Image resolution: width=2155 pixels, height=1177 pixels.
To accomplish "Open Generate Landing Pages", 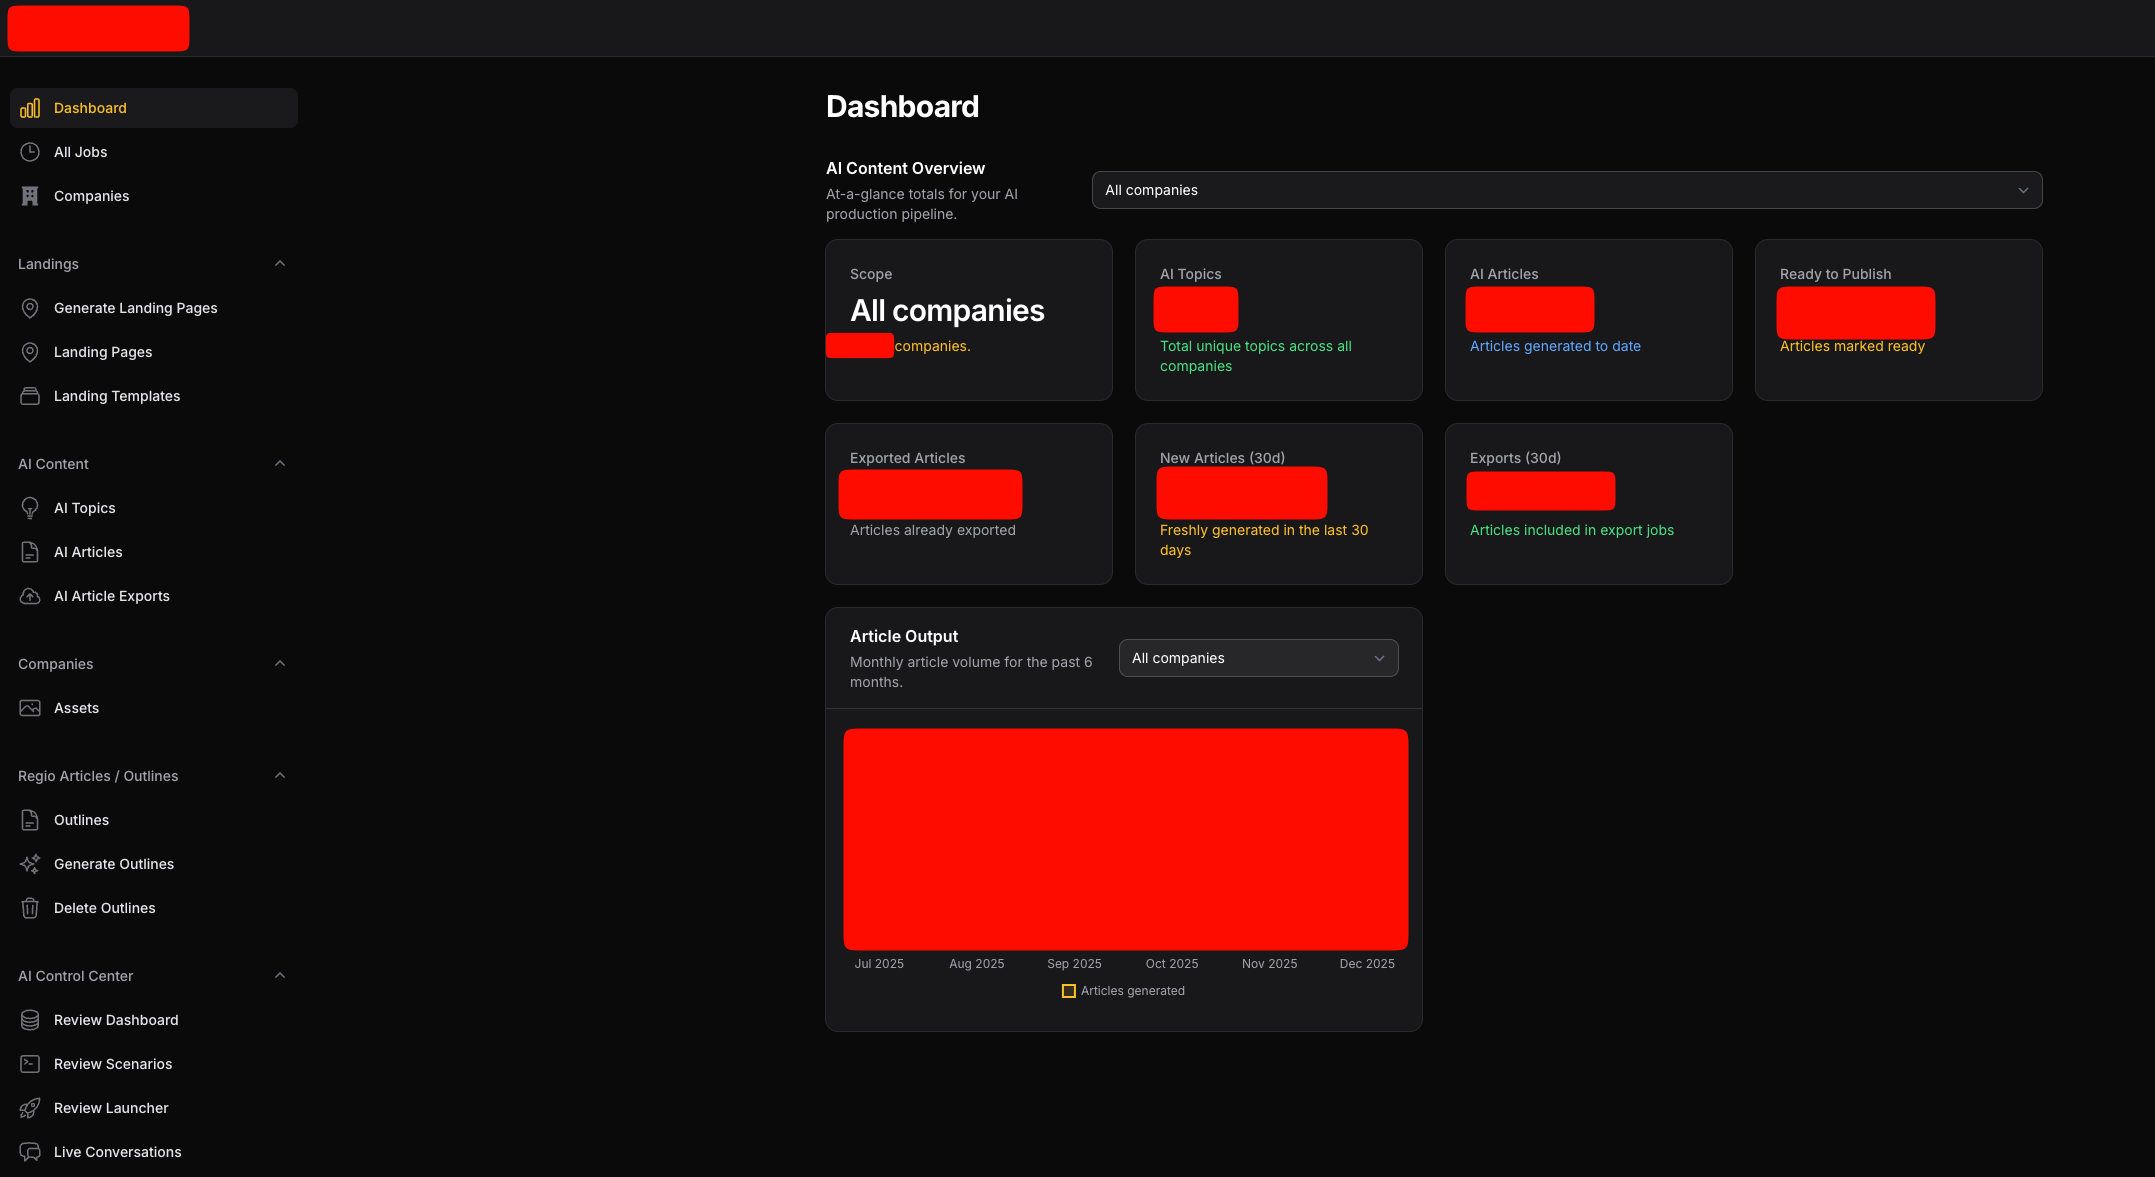I will pyautogui.click(x=135, y=307).
